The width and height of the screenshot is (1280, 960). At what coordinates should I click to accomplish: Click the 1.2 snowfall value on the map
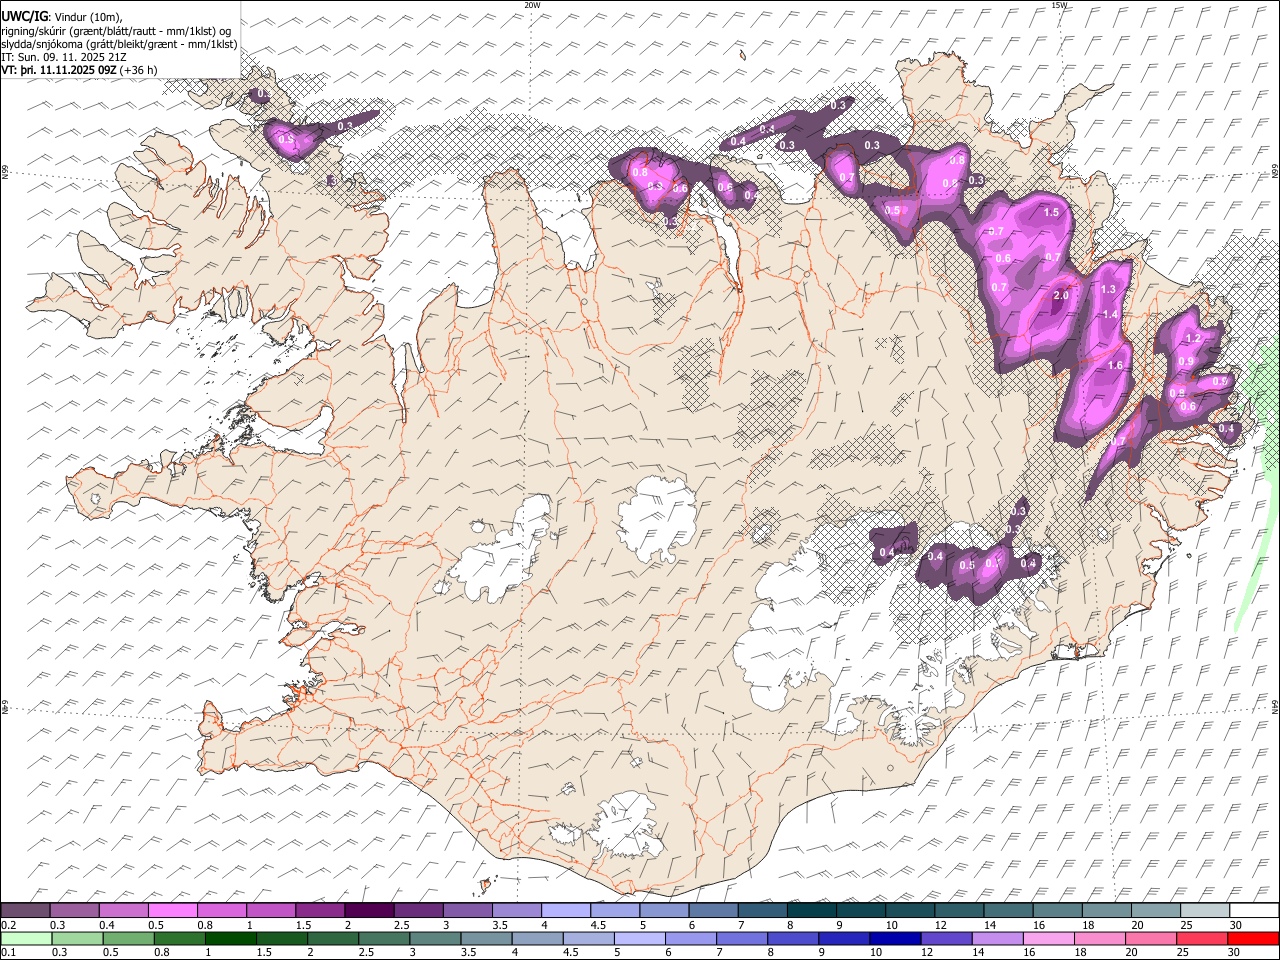tap(1192, 339)
